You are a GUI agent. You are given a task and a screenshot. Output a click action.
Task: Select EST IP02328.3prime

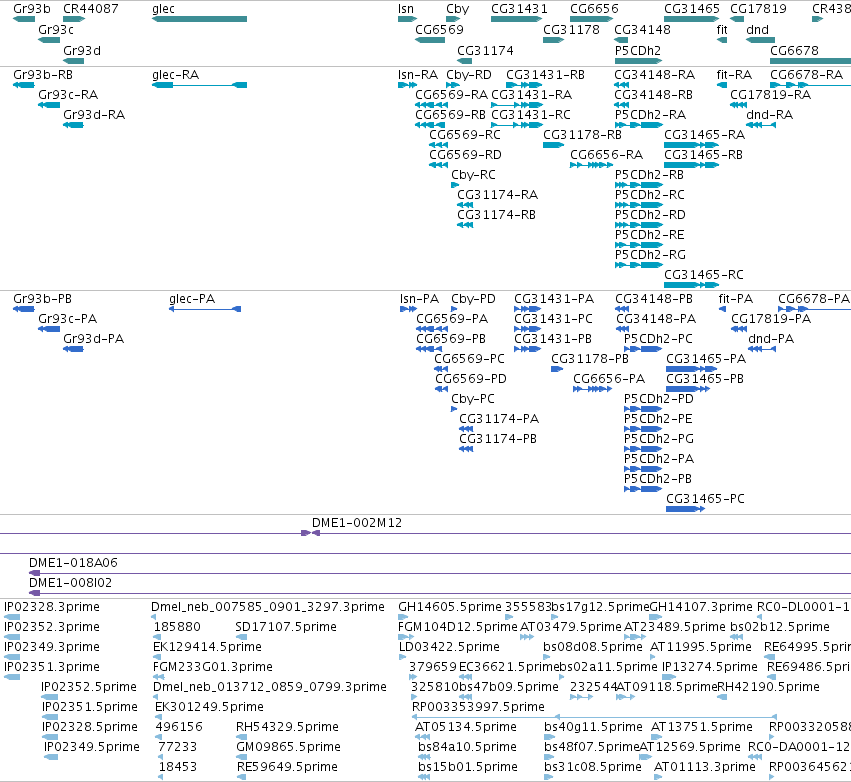(52, 607)
